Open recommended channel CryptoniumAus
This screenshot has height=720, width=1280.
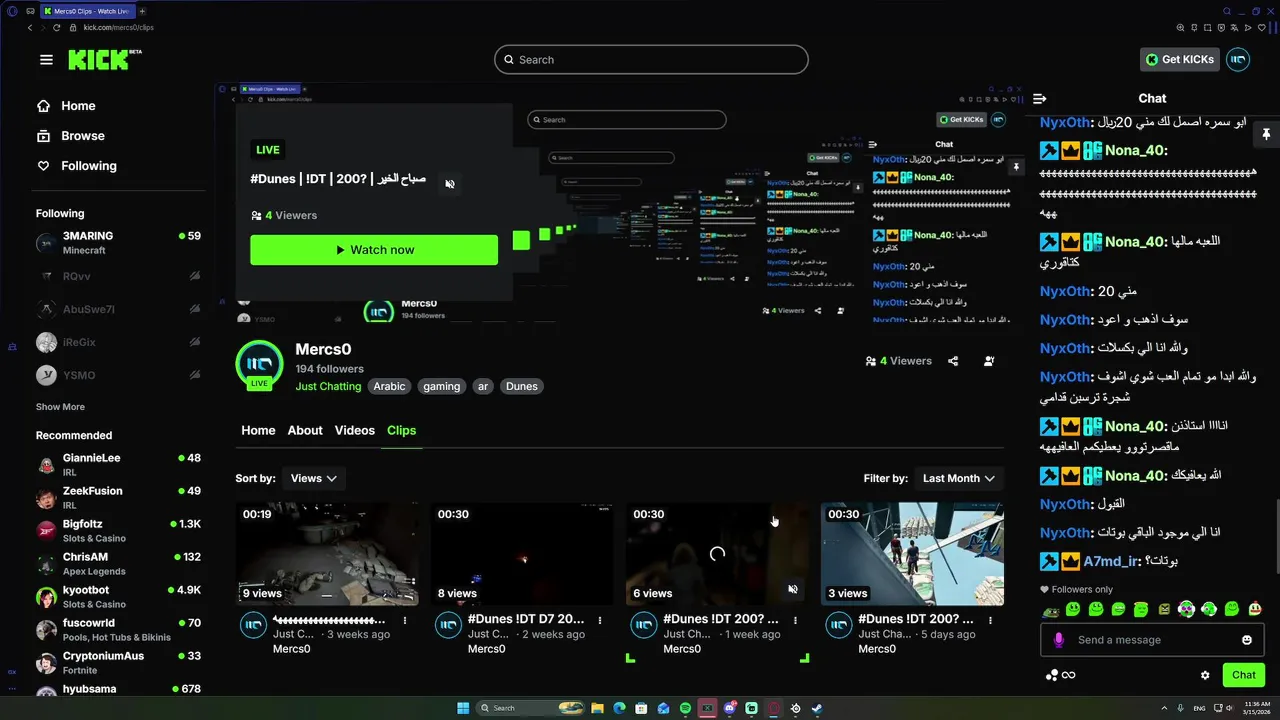point(118,663)
